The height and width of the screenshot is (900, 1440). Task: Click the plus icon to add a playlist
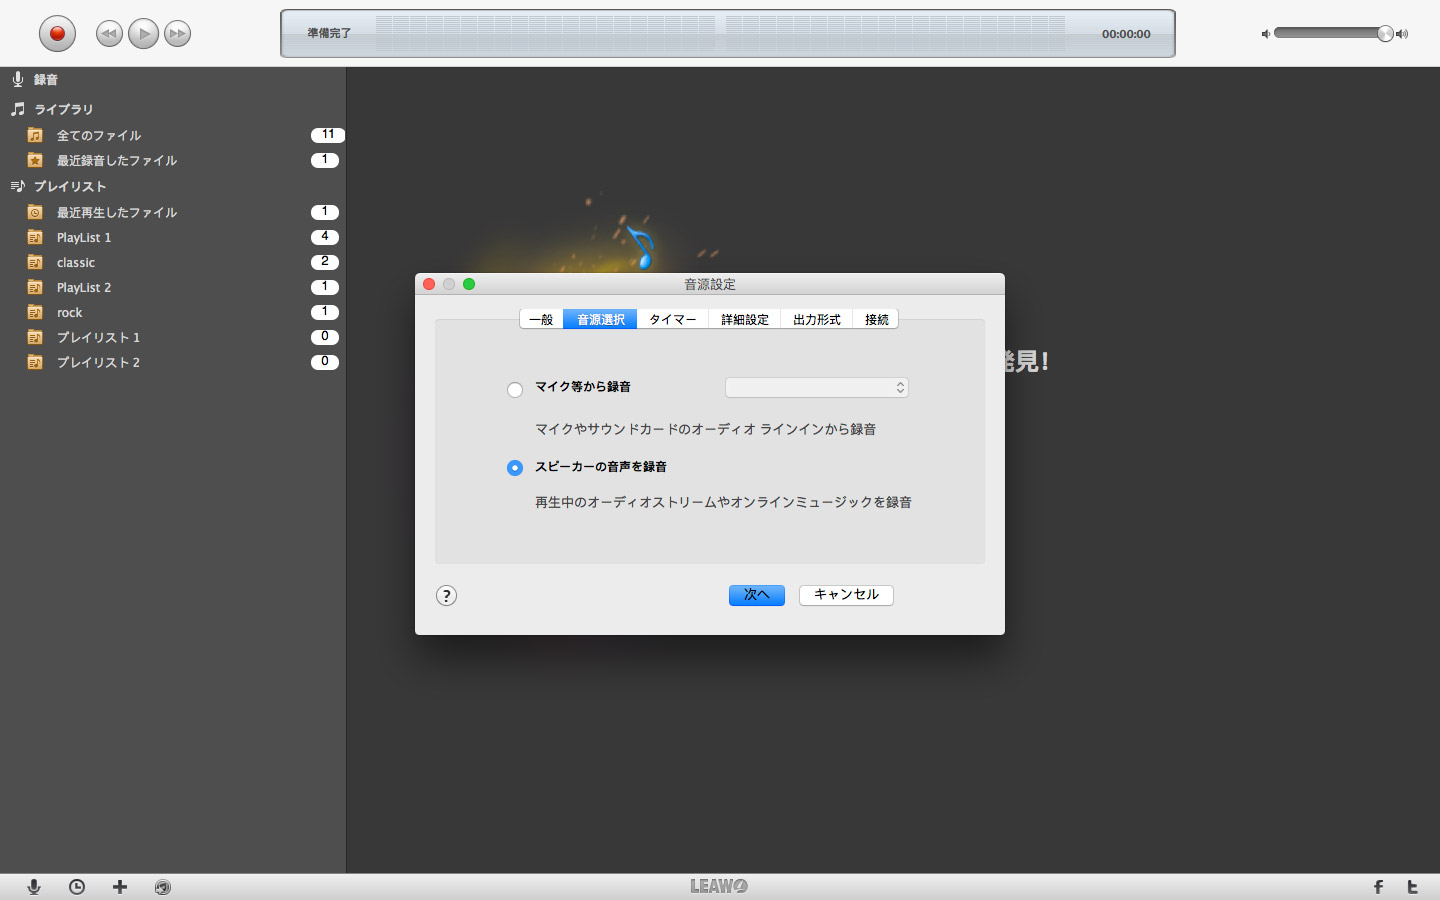pyautogui.click(x=120, y=887)
